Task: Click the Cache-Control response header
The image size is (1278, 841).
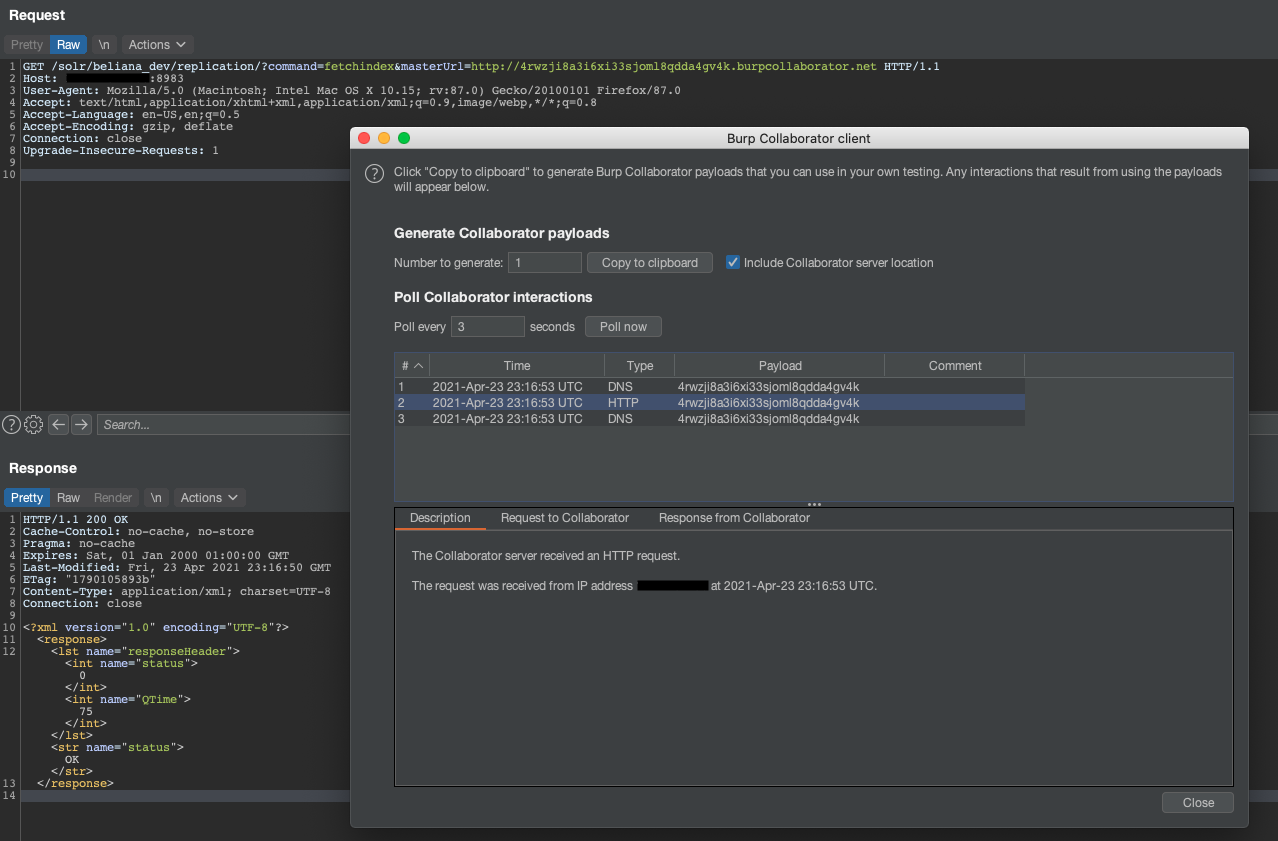Action: point(138,531)
